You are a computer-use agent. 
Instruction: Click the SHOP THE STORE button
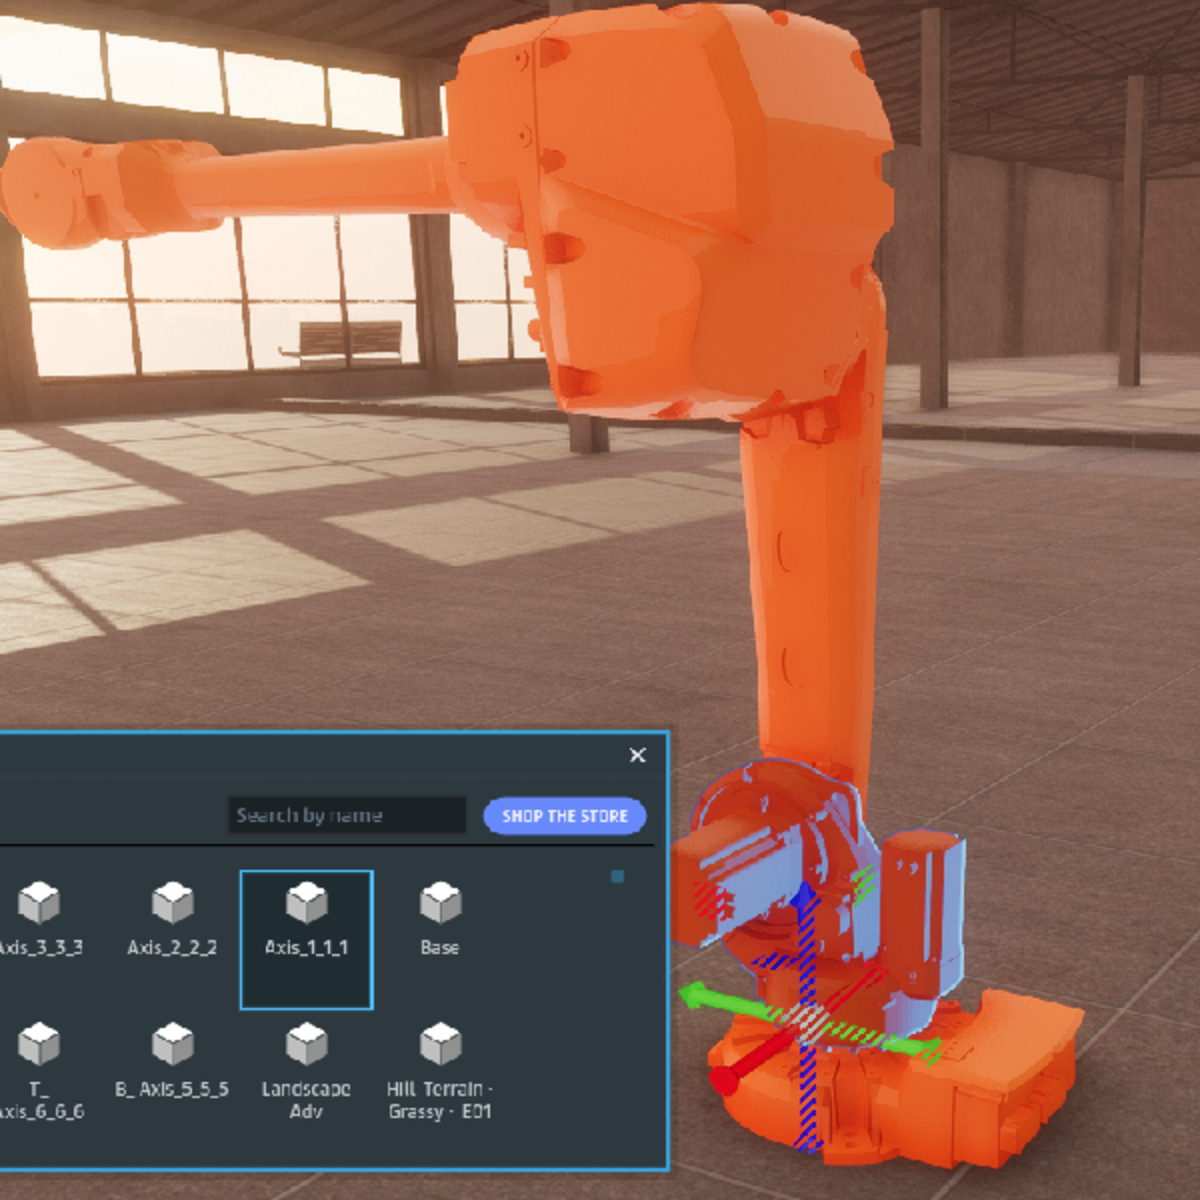click(x=564, y=816)
